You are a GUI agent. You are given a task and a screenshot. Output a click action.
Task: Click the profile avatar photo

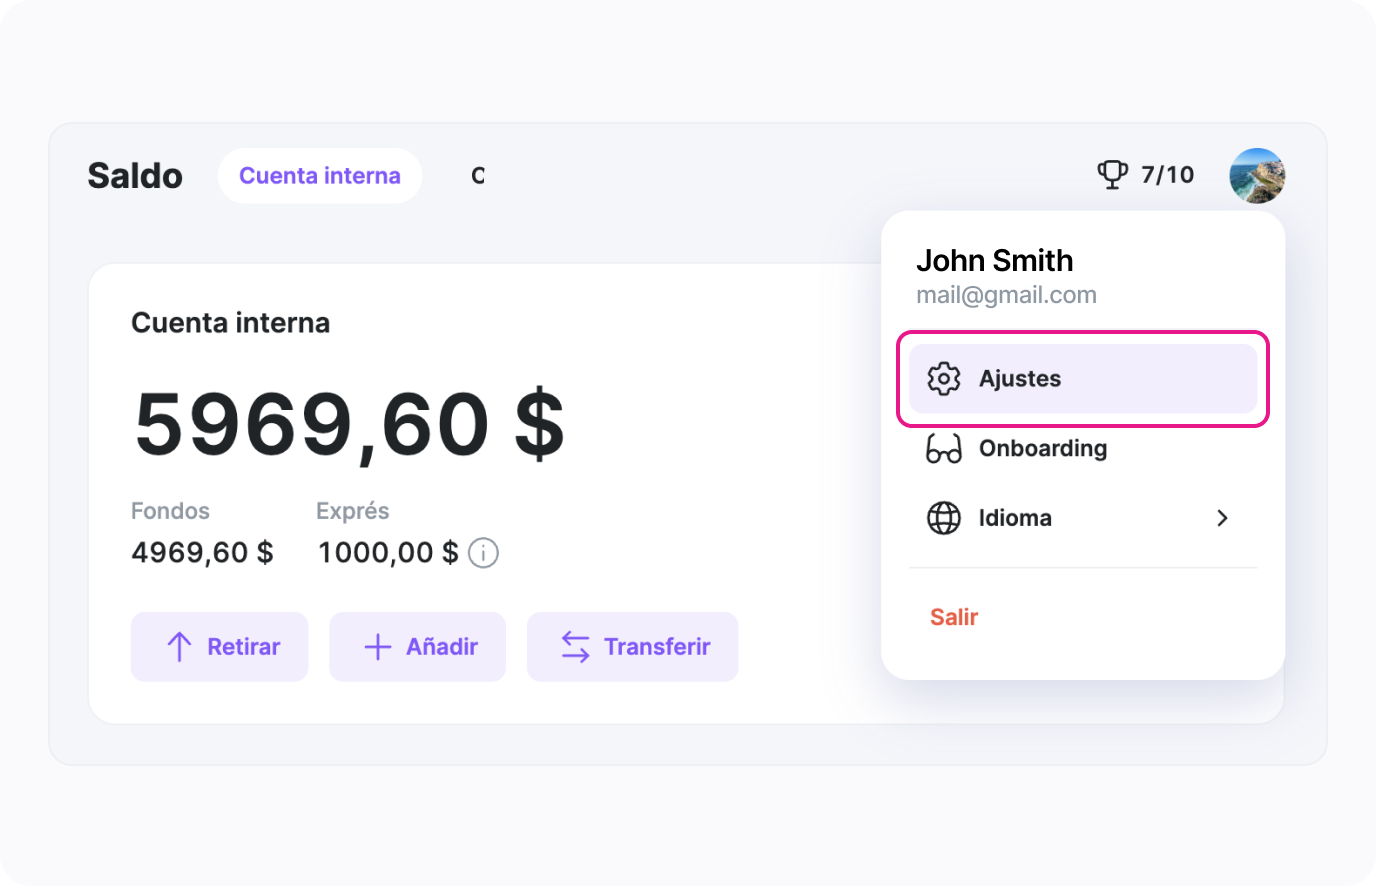(1256, 175)
